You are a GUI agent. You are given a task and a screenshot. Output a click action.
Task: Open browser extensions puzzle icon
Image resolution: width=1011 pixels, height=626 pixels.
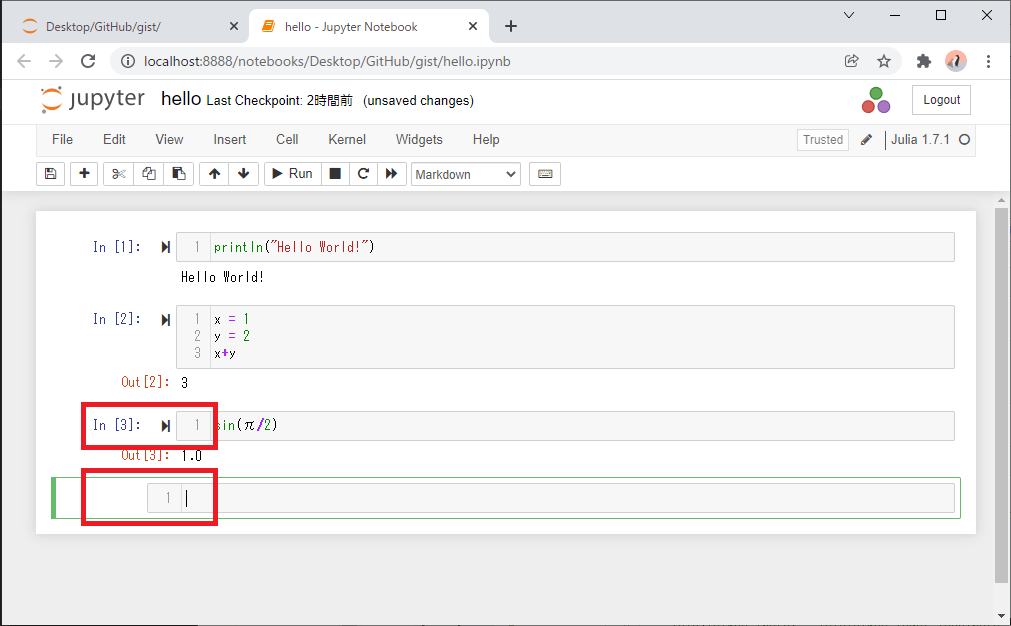click(924, 61)
